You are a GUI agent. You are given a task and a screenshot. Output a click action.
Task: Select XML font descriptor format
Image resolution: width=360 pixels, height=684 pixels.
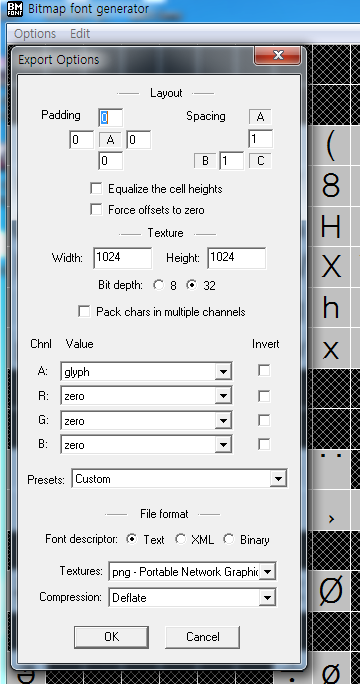pos(180,539)
